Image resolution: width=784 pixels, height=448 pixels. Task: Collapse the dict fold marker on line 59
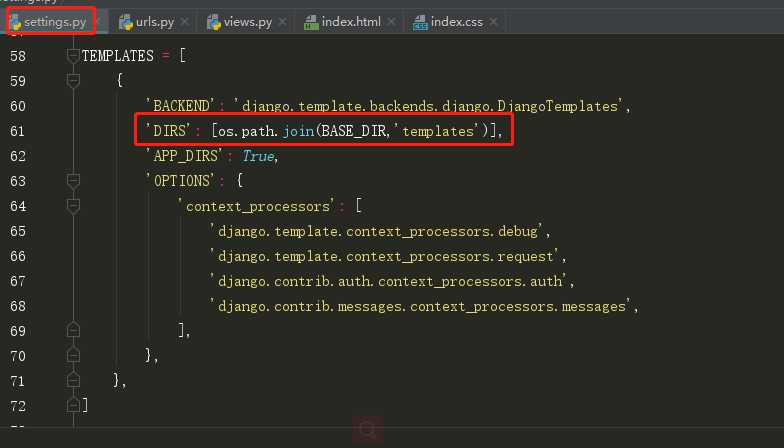pos(73,80)
